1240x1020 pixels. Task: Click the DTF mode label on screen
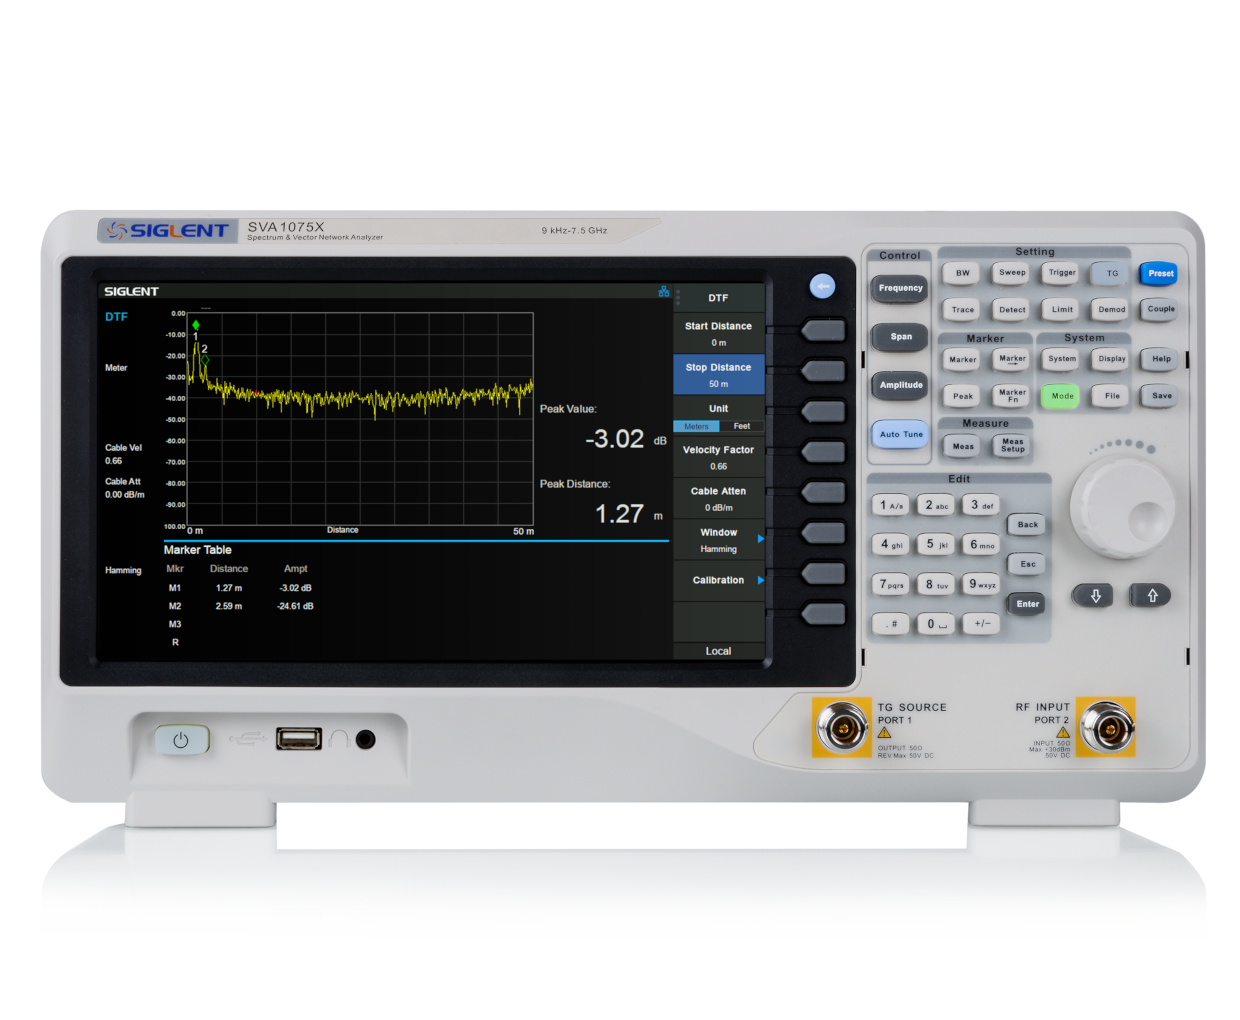click(117, 317)
